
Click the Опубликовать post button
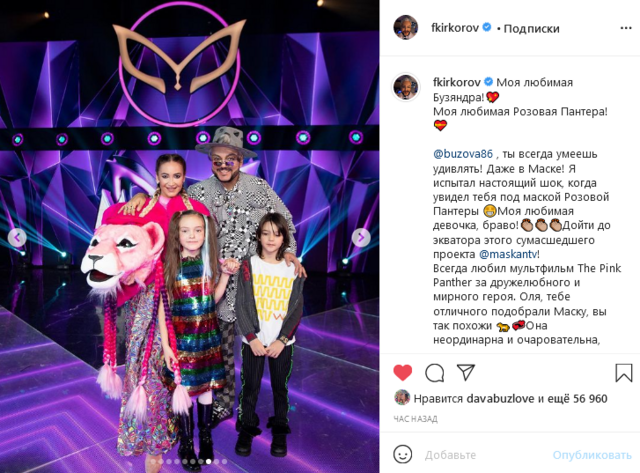592,455
